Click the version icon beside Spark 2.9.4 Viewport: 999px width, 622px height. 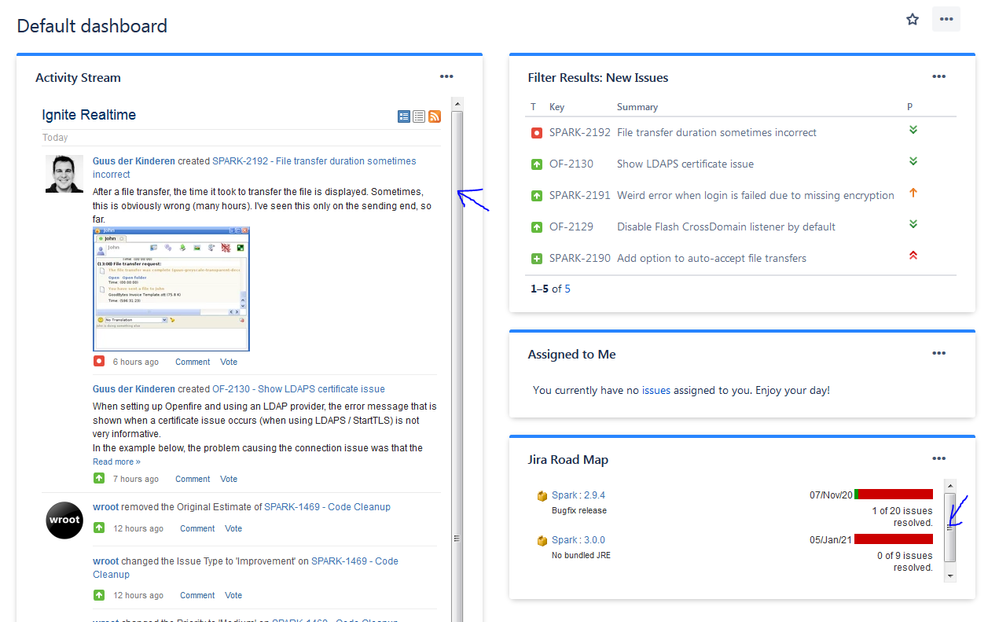(542, 496)
